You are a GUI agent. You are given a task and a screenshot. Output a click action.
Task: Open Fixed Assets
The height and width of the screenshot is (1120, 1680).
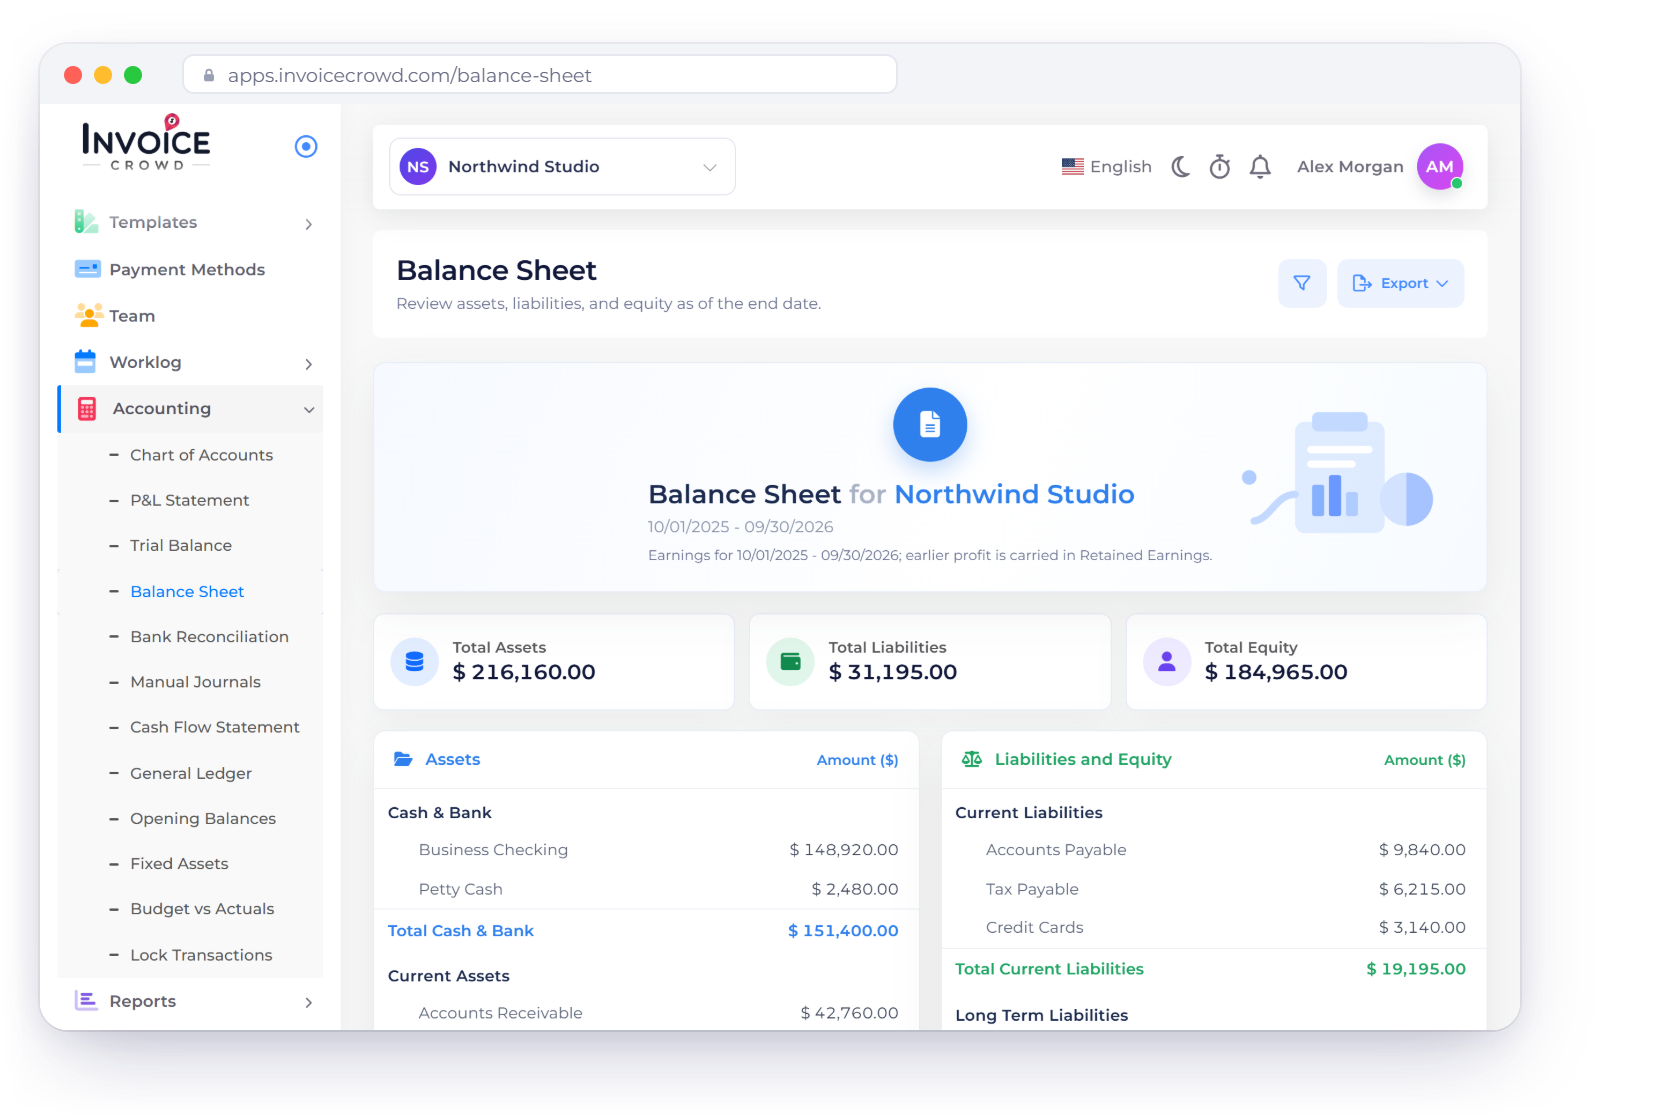[x=179, y=863]
